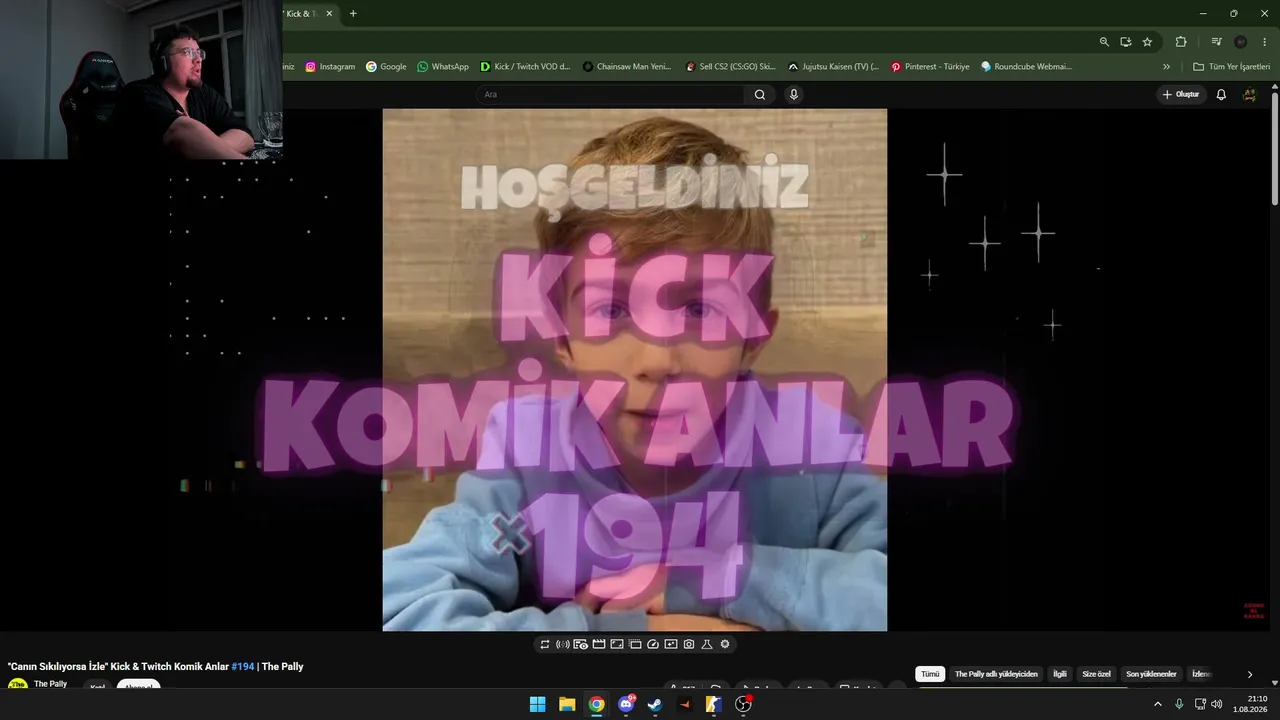
Task: Start voice search with the microphone
Action: click(794, 94)
